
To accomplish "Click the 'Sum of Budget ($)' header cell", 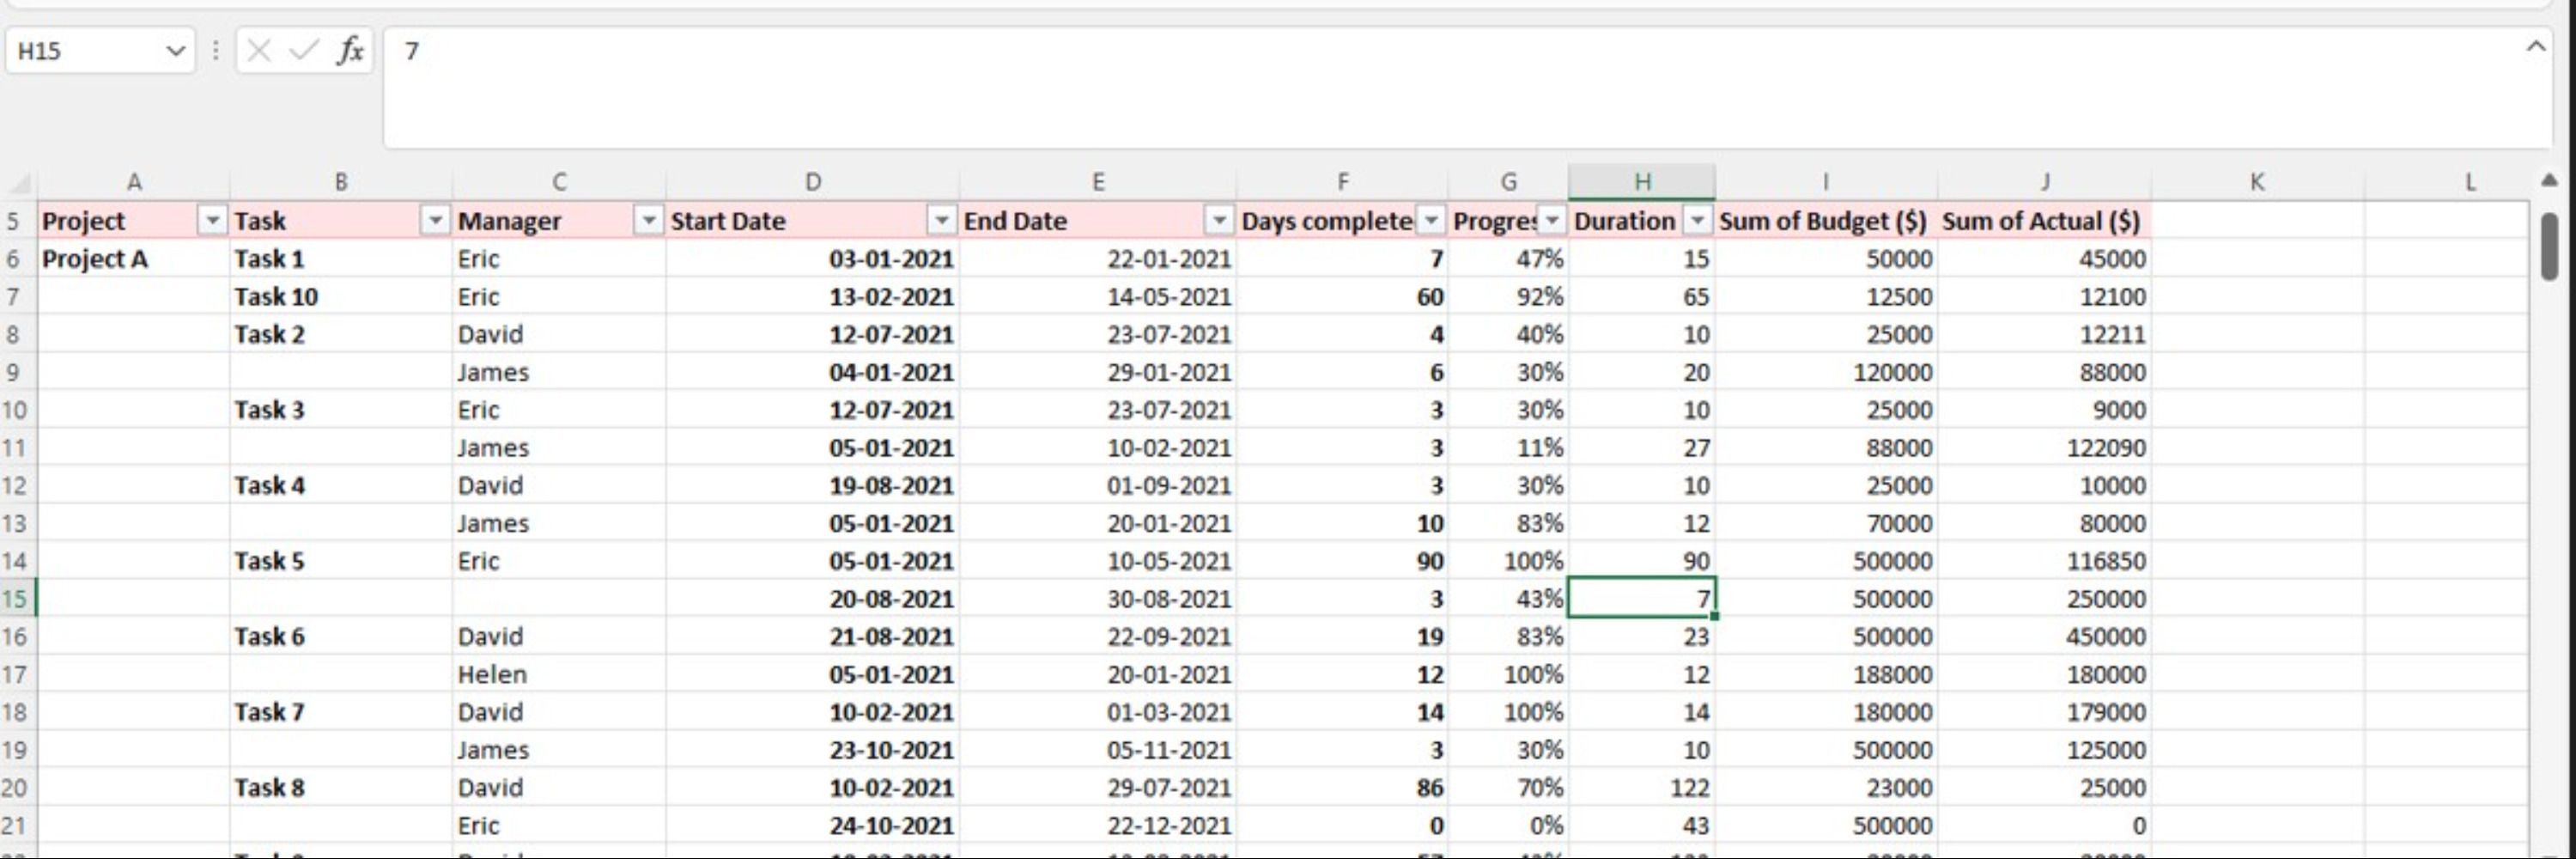I will click(x=1826, y=221).
